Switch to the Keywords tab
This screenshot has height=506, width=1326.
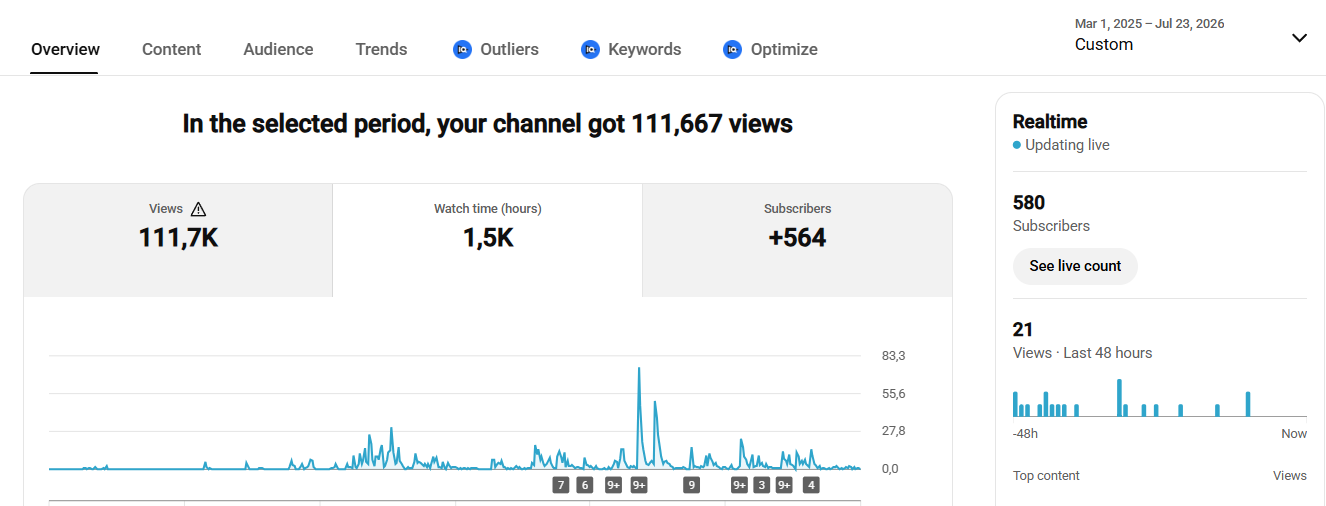631,49
